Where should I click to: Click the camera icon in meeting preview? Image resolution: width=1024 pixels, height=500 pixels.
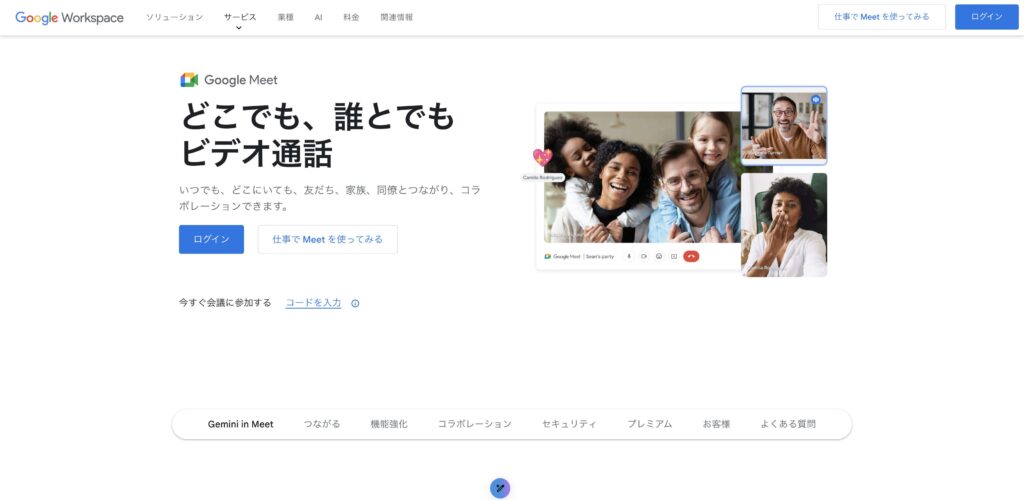coord(644,257)
